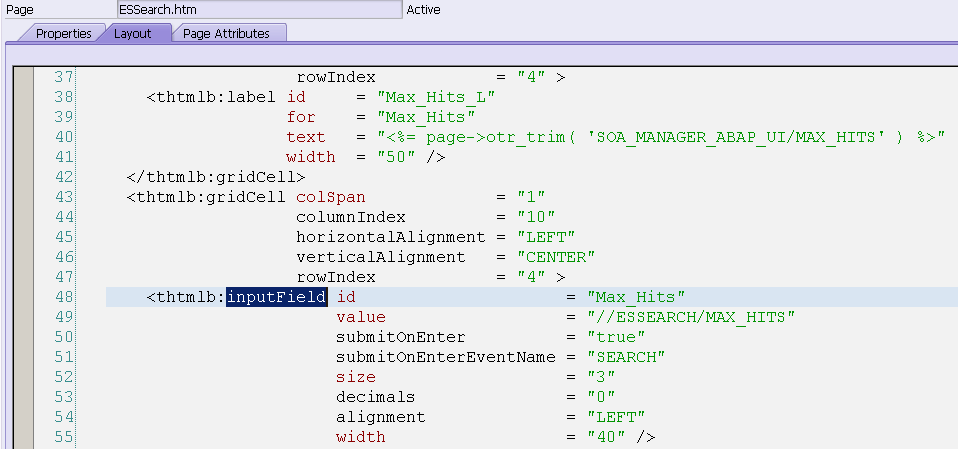Viewport: 958px width, 449px height.
Task: Click the width "40" value on line 55
Action: tap(607, 437)
